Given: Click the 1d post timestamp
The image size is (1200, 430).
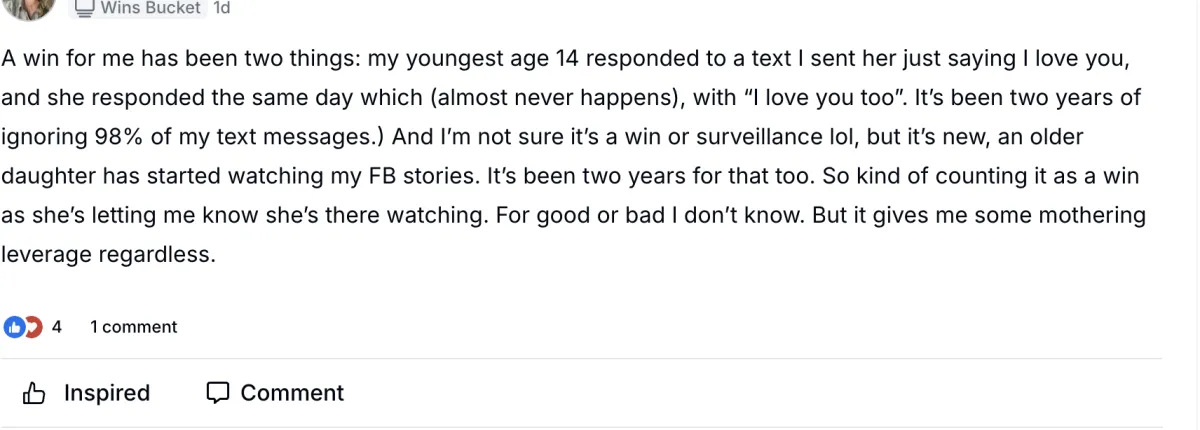Looking at the screenshot, I should pyautogui.click(x=222, y=8).
